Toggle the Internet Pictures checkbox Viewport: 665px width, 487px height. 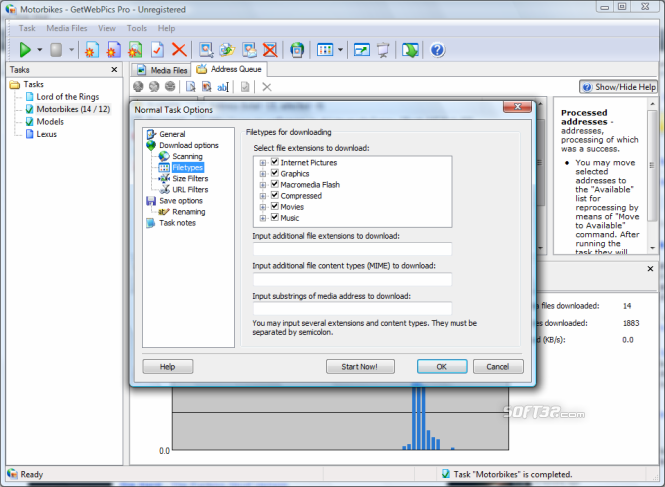point(275,162)
